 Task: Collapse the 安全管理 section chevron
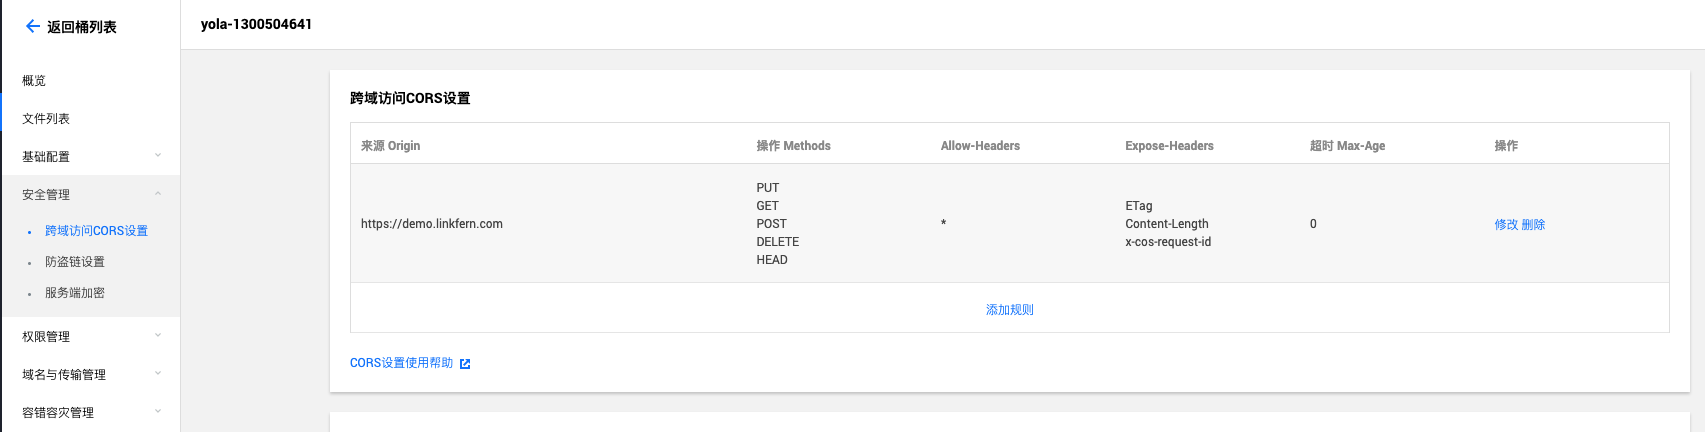[158, 194]
